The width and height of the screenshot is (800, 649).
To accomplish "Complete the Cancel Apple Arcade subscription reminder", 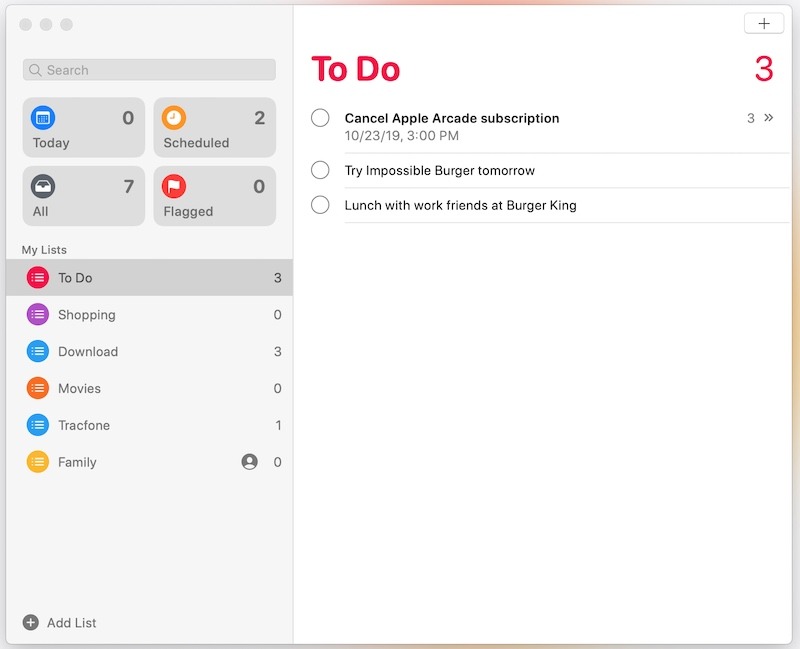I will [x=320, y=117].
